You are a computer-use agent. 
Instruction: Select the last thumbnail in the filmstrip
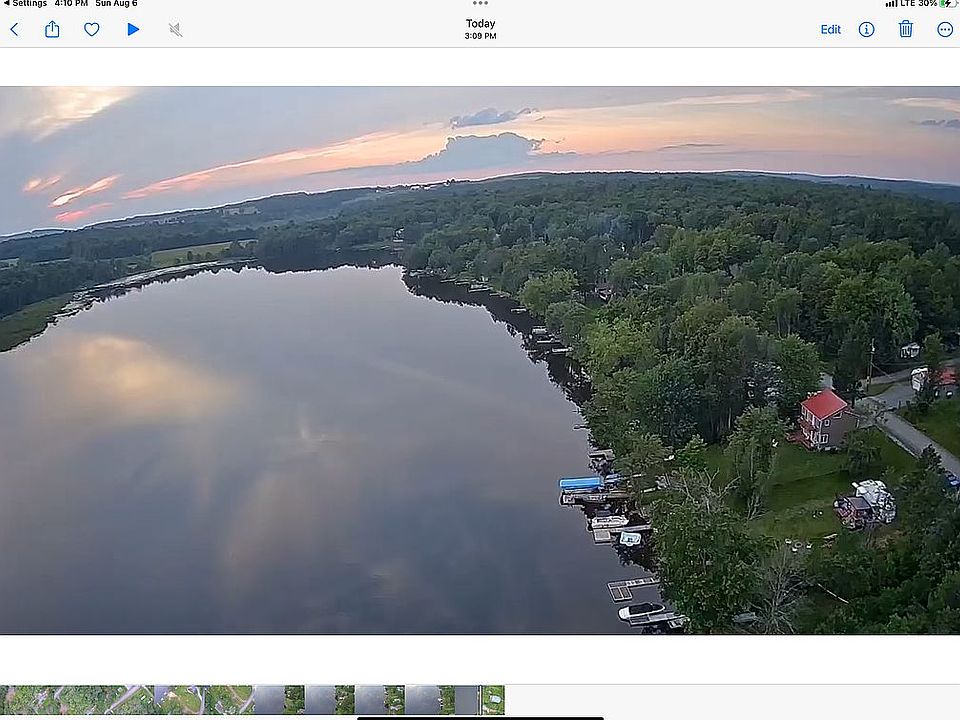coord(493,699)
